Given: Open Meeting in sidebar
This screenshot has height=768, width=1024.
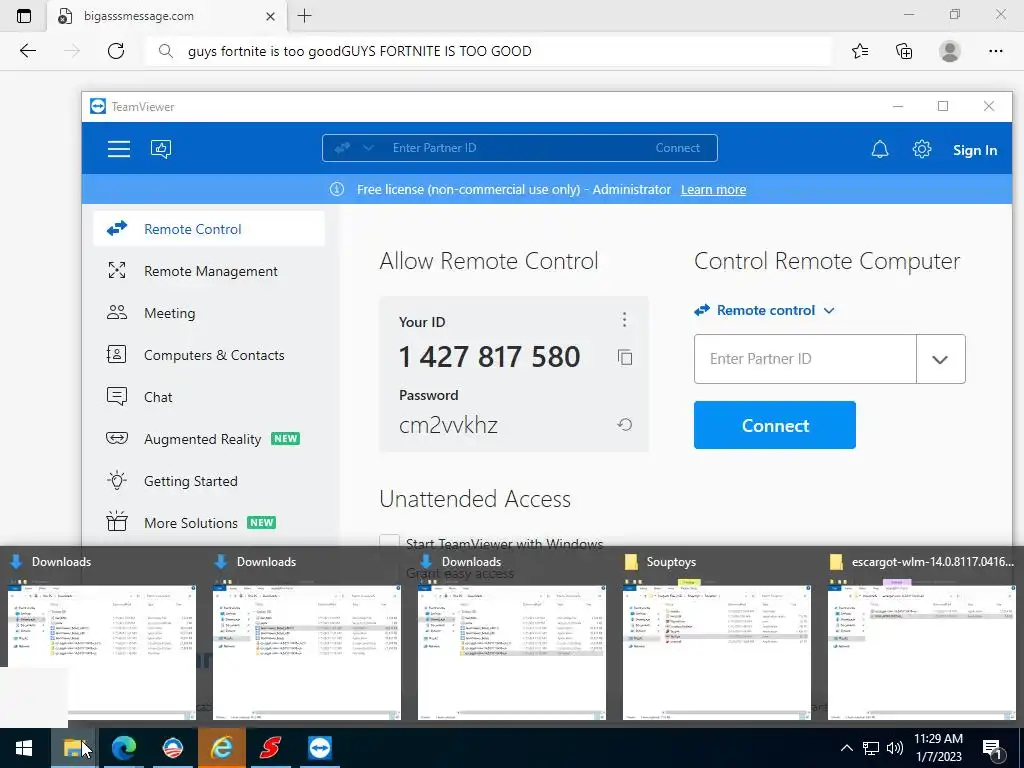Looking at the screenshot, I should point(209,313).
